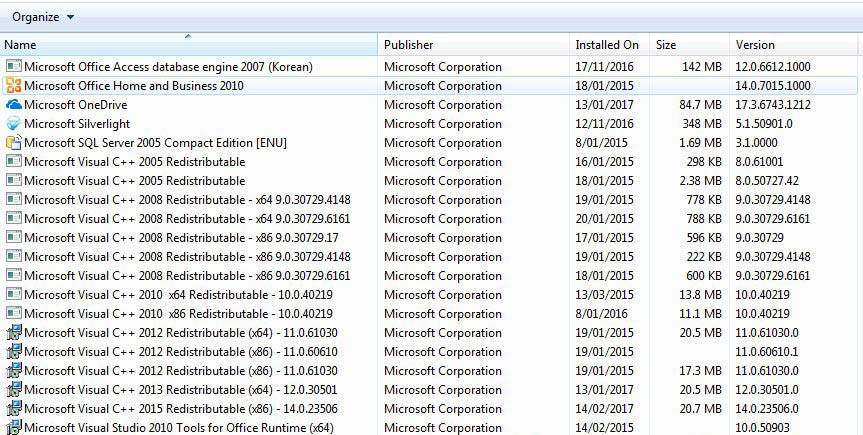Click the SQL Server 2005 Compact Edition icon
The height and width of the screenshot is (435, 863).
14,143
